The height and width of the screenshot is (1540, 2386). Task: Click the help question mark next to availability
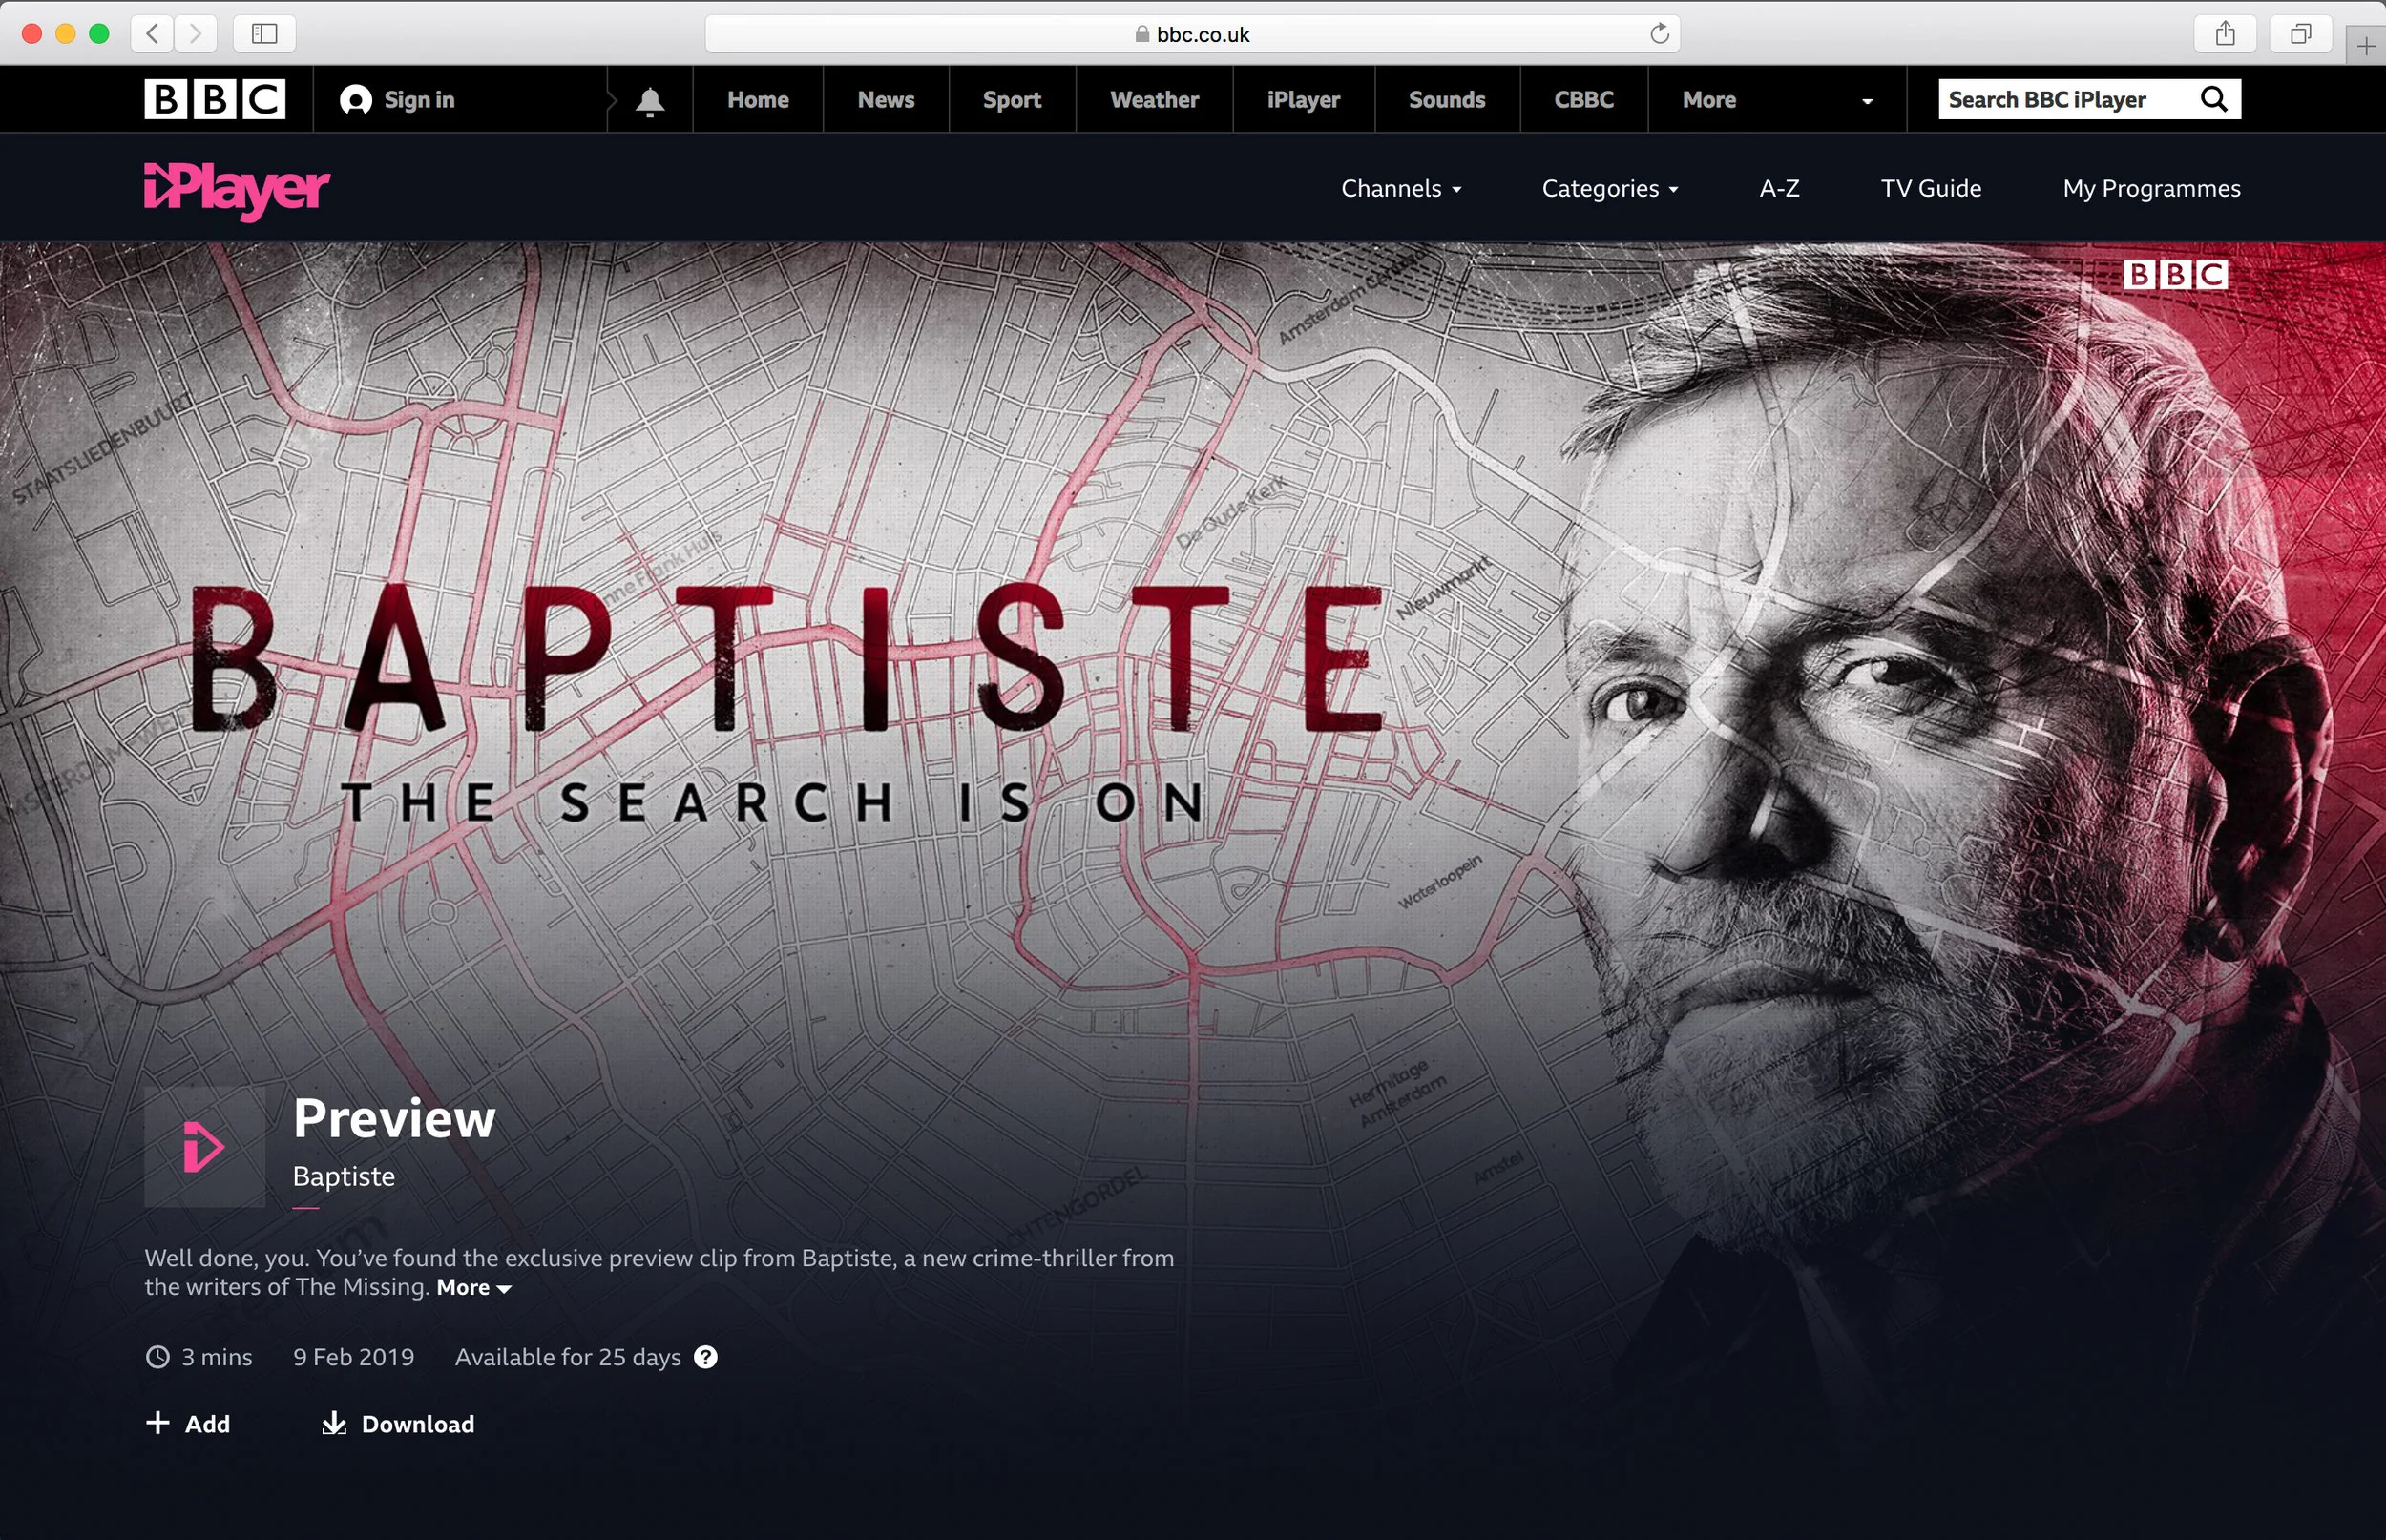707,1356
